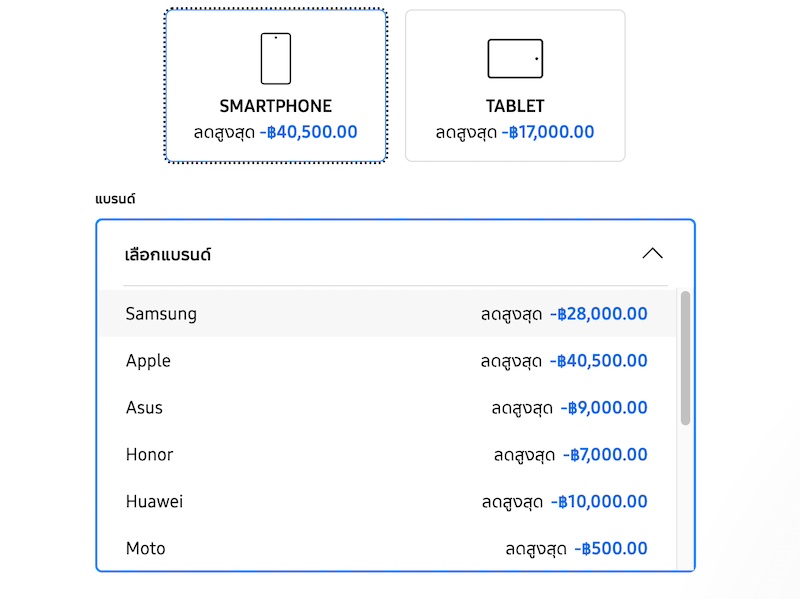Viewport: 800px width, 599px height.
Task: Pick Moto from the brand options
Action: pos(146,549)
